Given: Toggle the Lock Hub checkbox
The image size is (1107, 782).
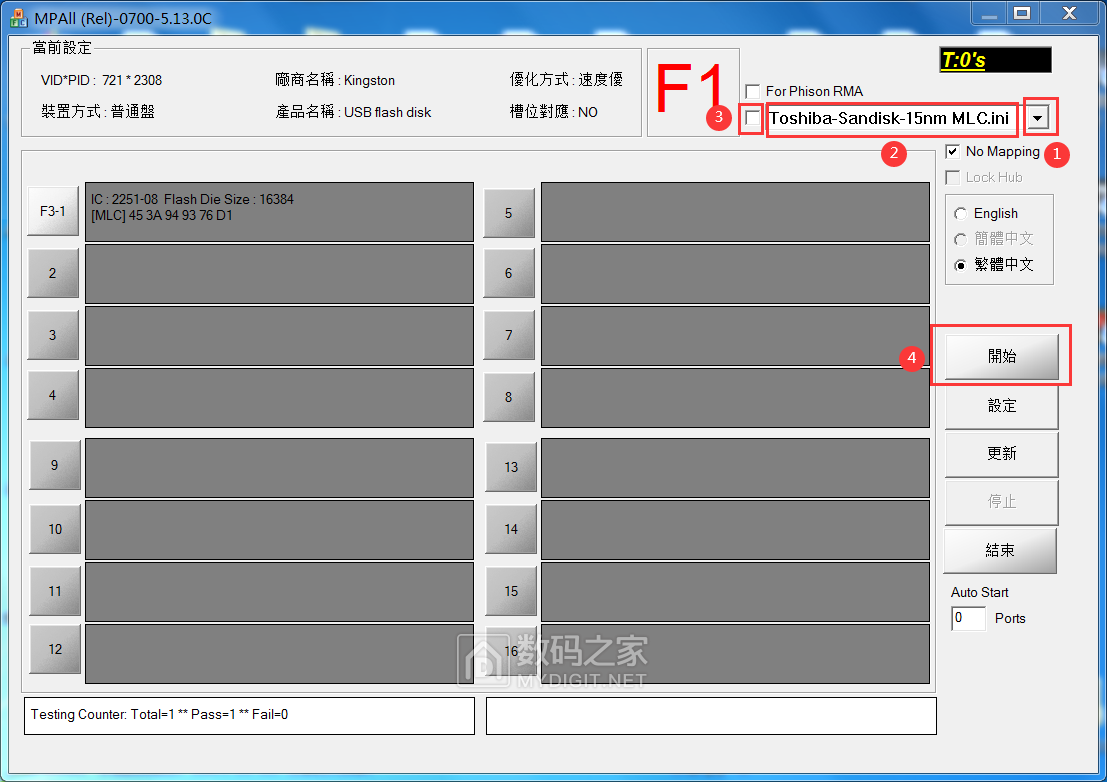Looking at the screenshot, I should point(952,177).
